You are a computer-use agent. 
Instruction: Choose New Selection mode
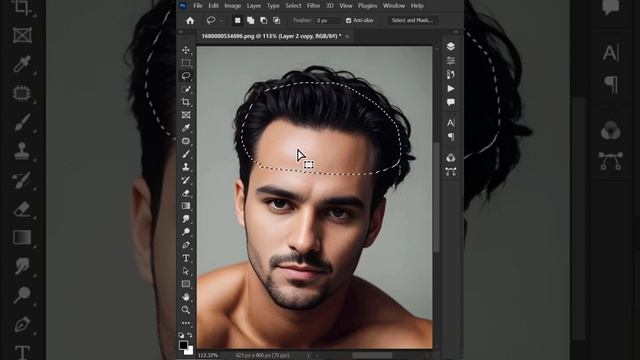pyautogui.click(x=237, y=20)
